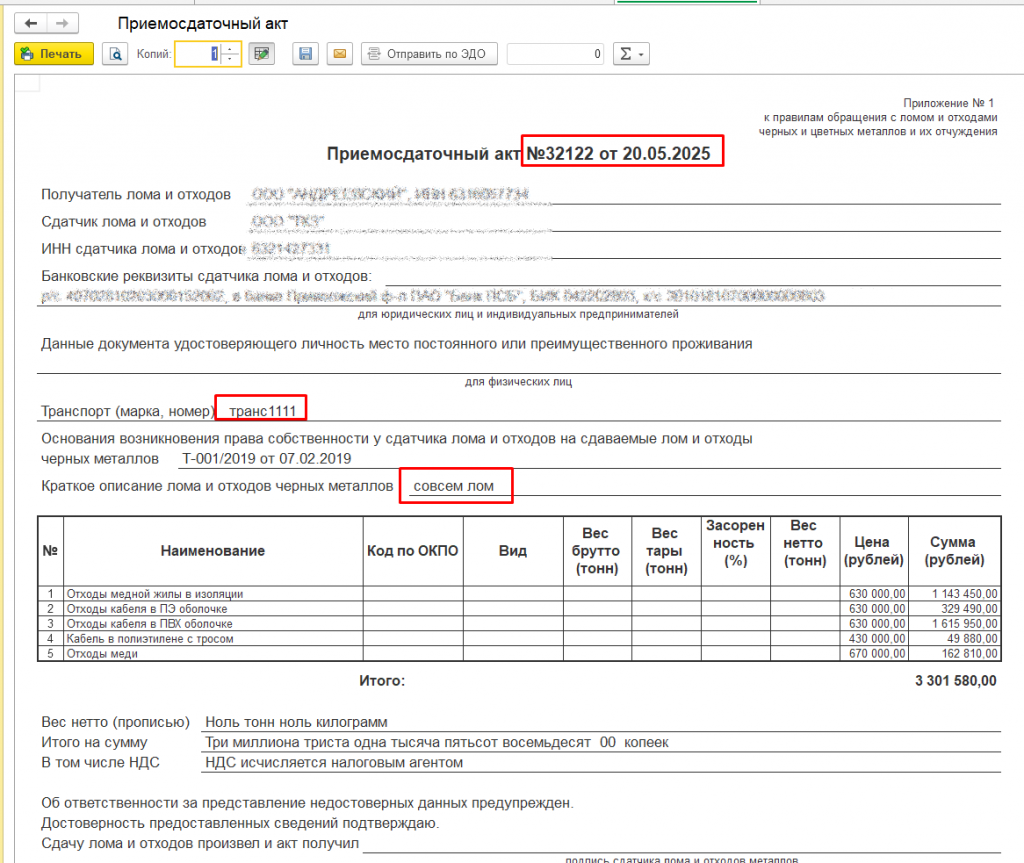Click the sum cell 162 810,00

click(x=954, y=654)
